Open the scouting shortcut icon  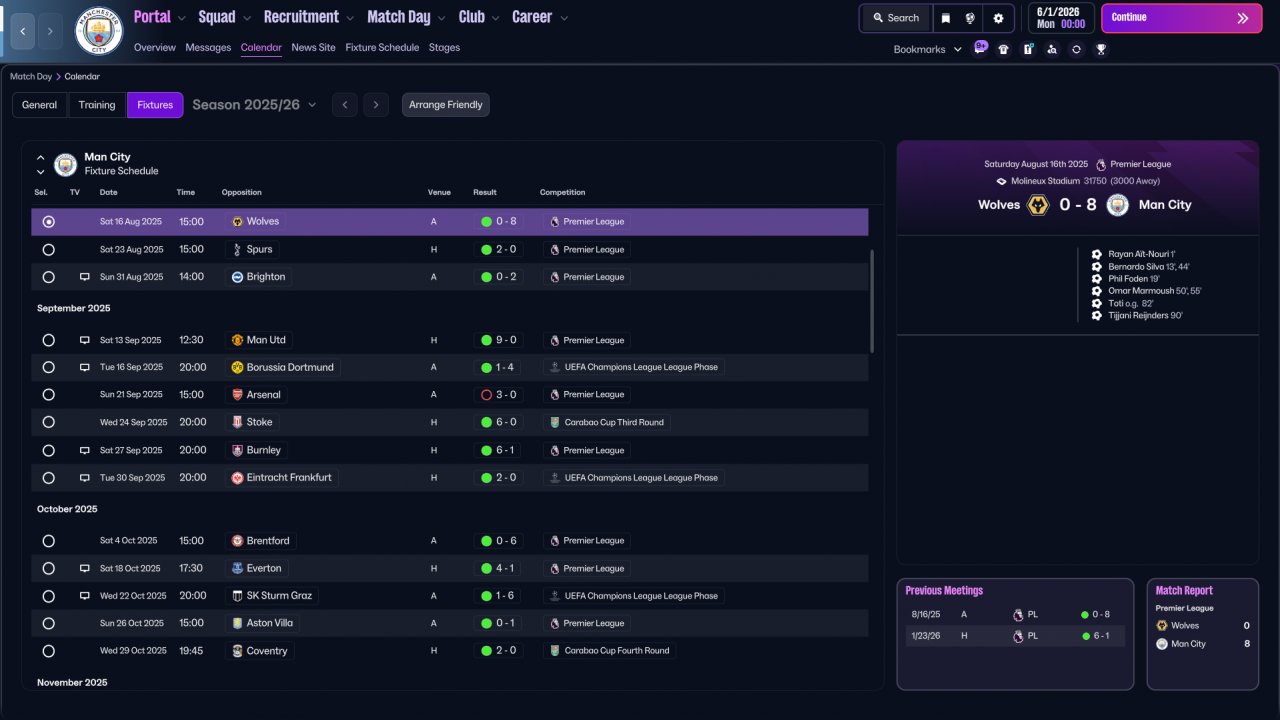point(1052,49)
